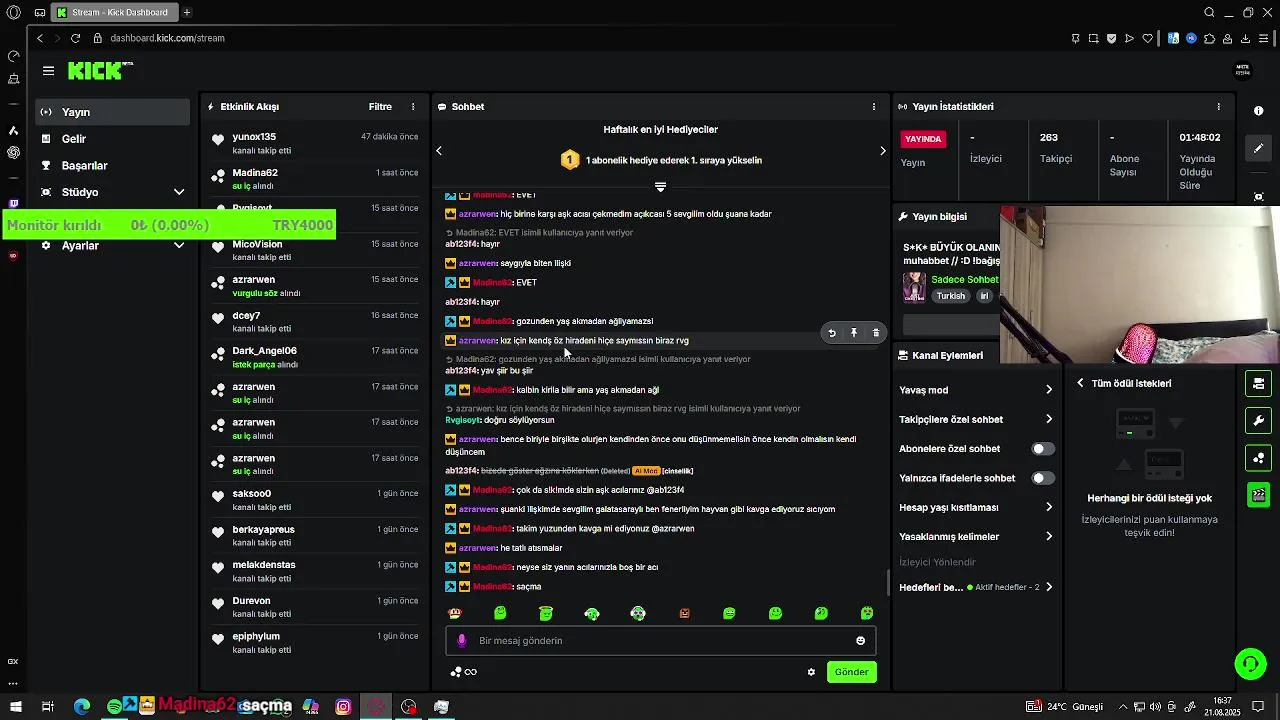Insert the monkey emote

click(455, 613)
